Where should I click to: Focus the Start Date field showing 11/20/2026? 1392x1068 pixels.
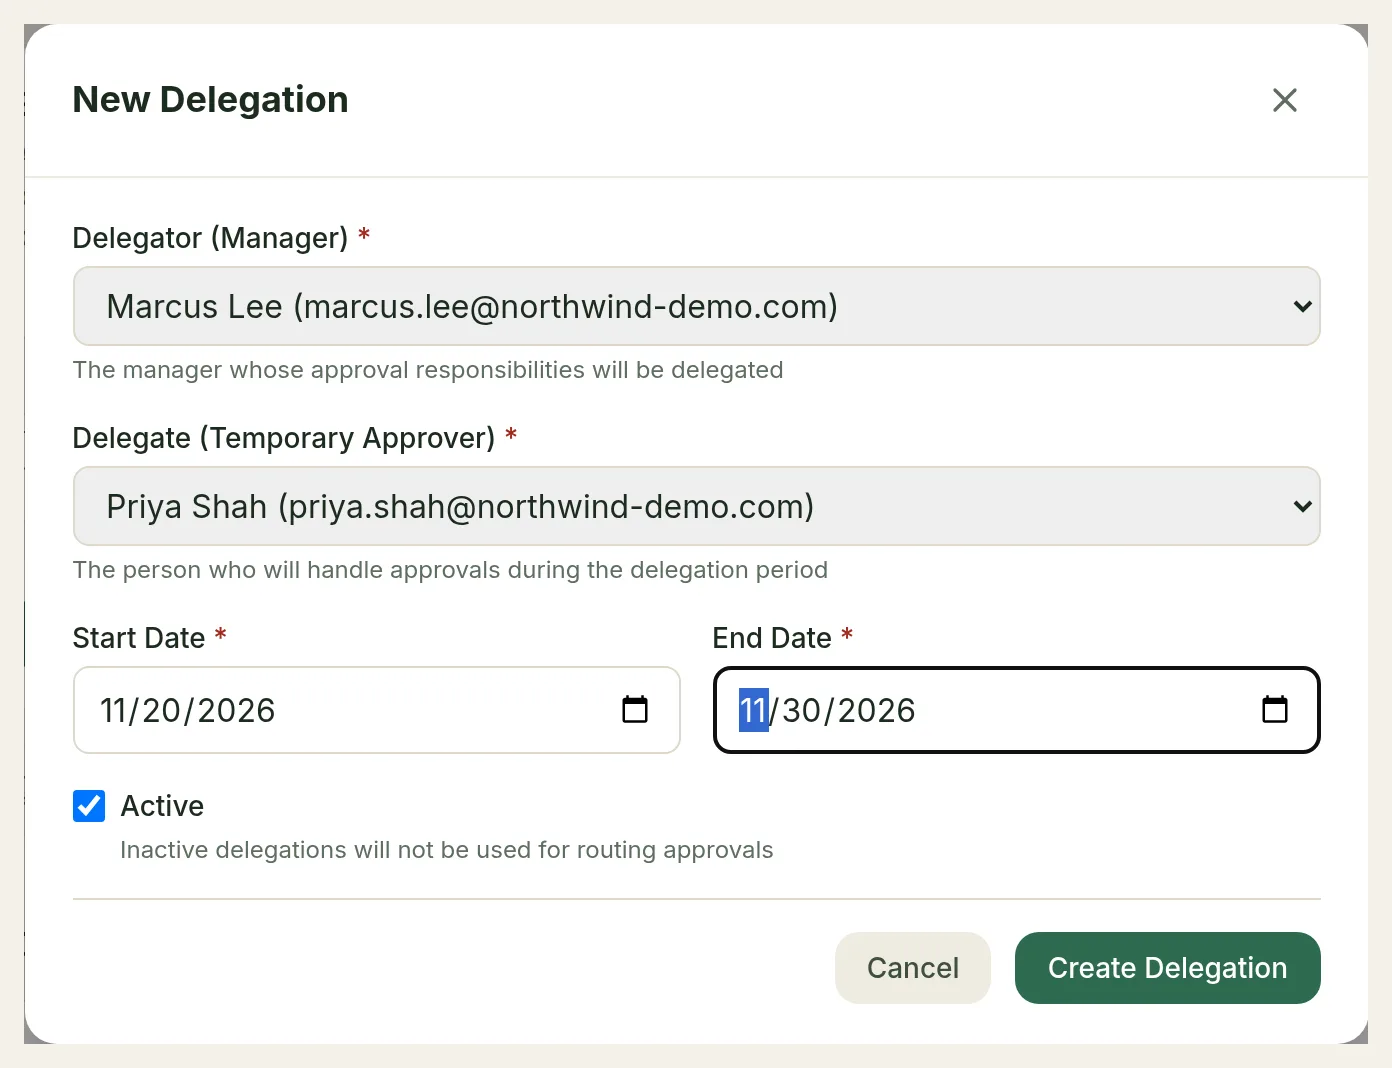click(x=377, y=710)
